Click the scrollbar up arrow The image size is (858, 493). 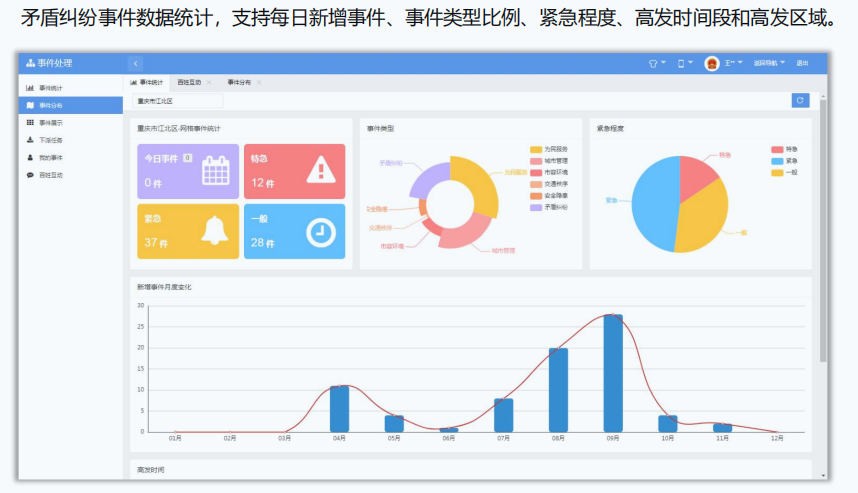823,96
